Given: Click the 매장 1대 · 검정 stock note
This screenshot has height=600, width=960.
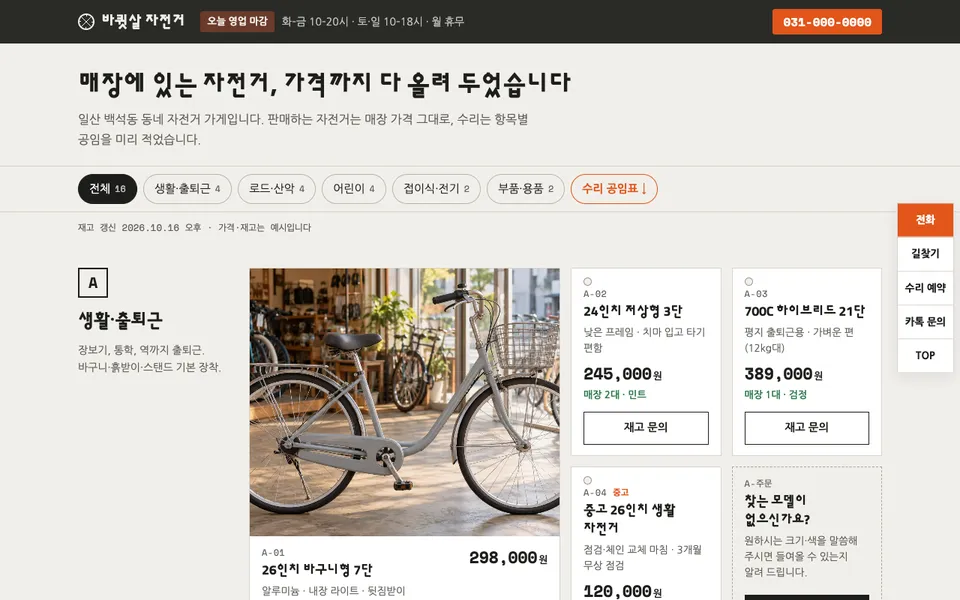Looking at the screenshot, I should [776, 395].
